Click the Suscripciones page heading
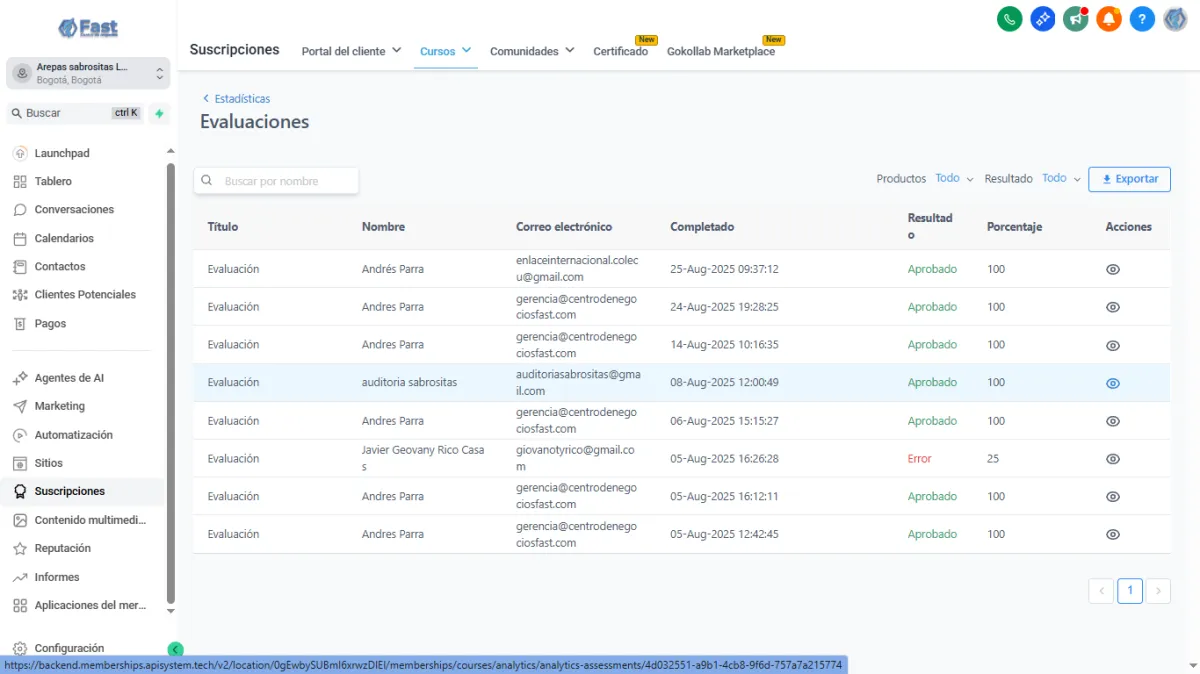1200x674 pixels. [x=234, y=49]
